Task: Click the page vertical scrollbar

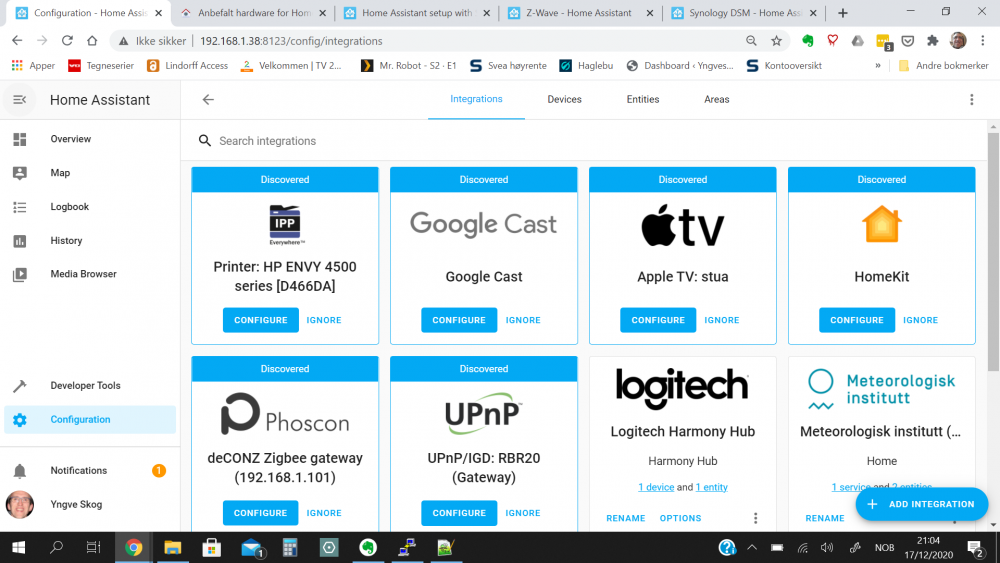Action: 993,252
